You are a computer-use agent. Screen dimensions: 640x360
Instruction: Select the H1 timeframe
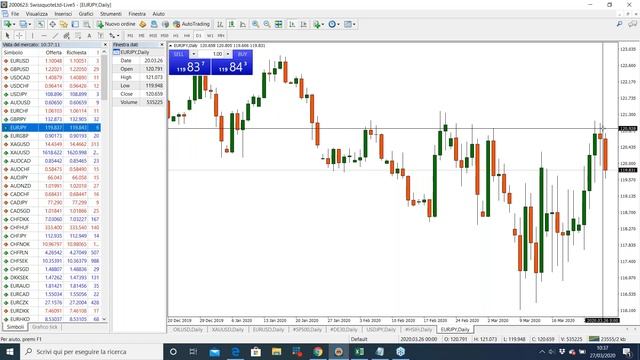176,36
